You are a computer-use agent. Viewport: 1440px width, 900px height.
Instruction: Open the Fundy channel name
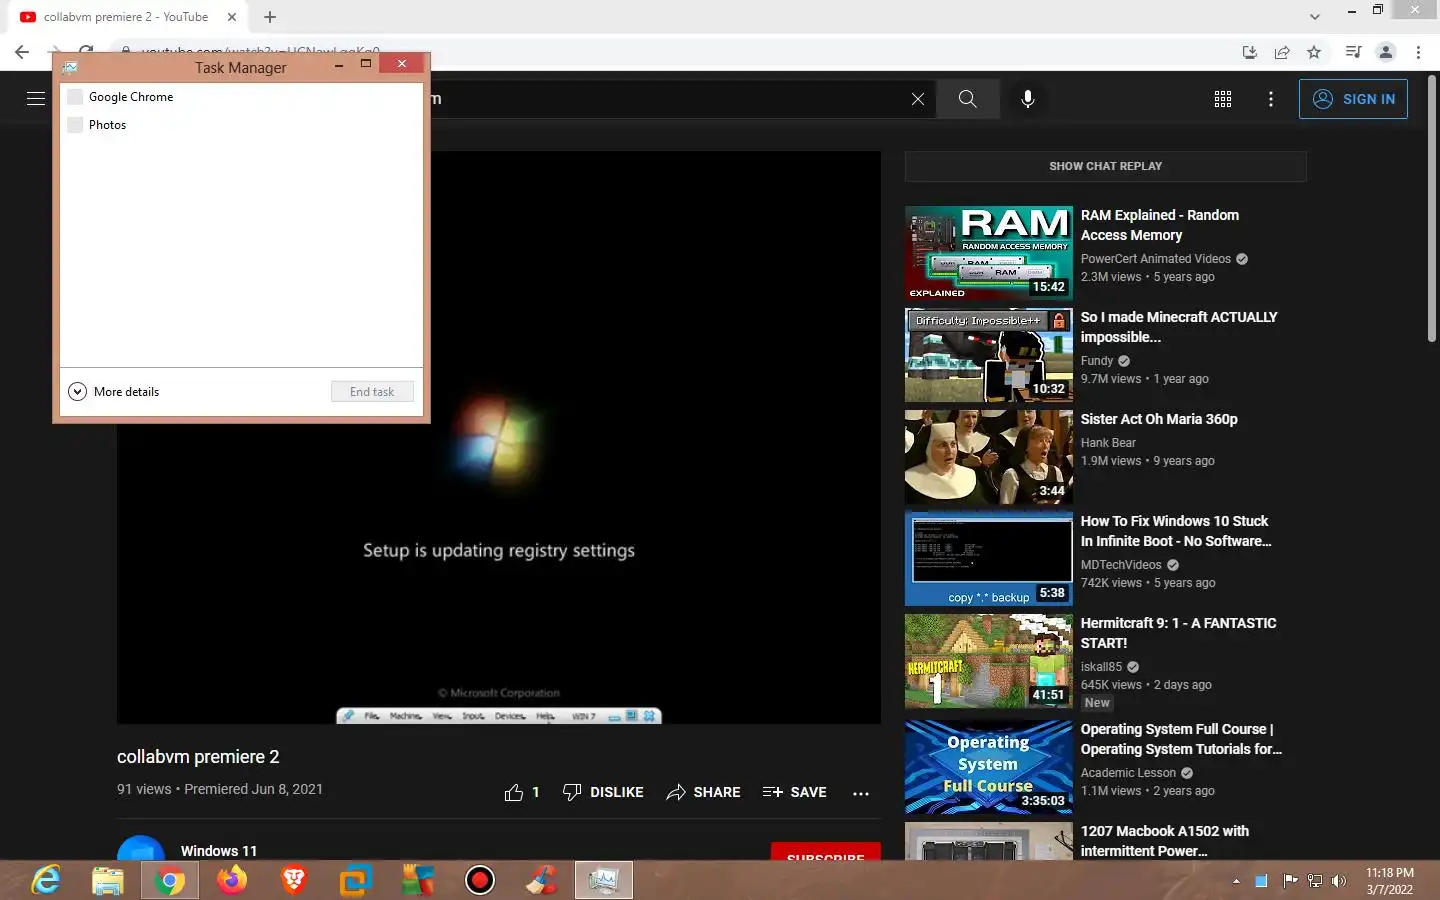point(1097,361)
